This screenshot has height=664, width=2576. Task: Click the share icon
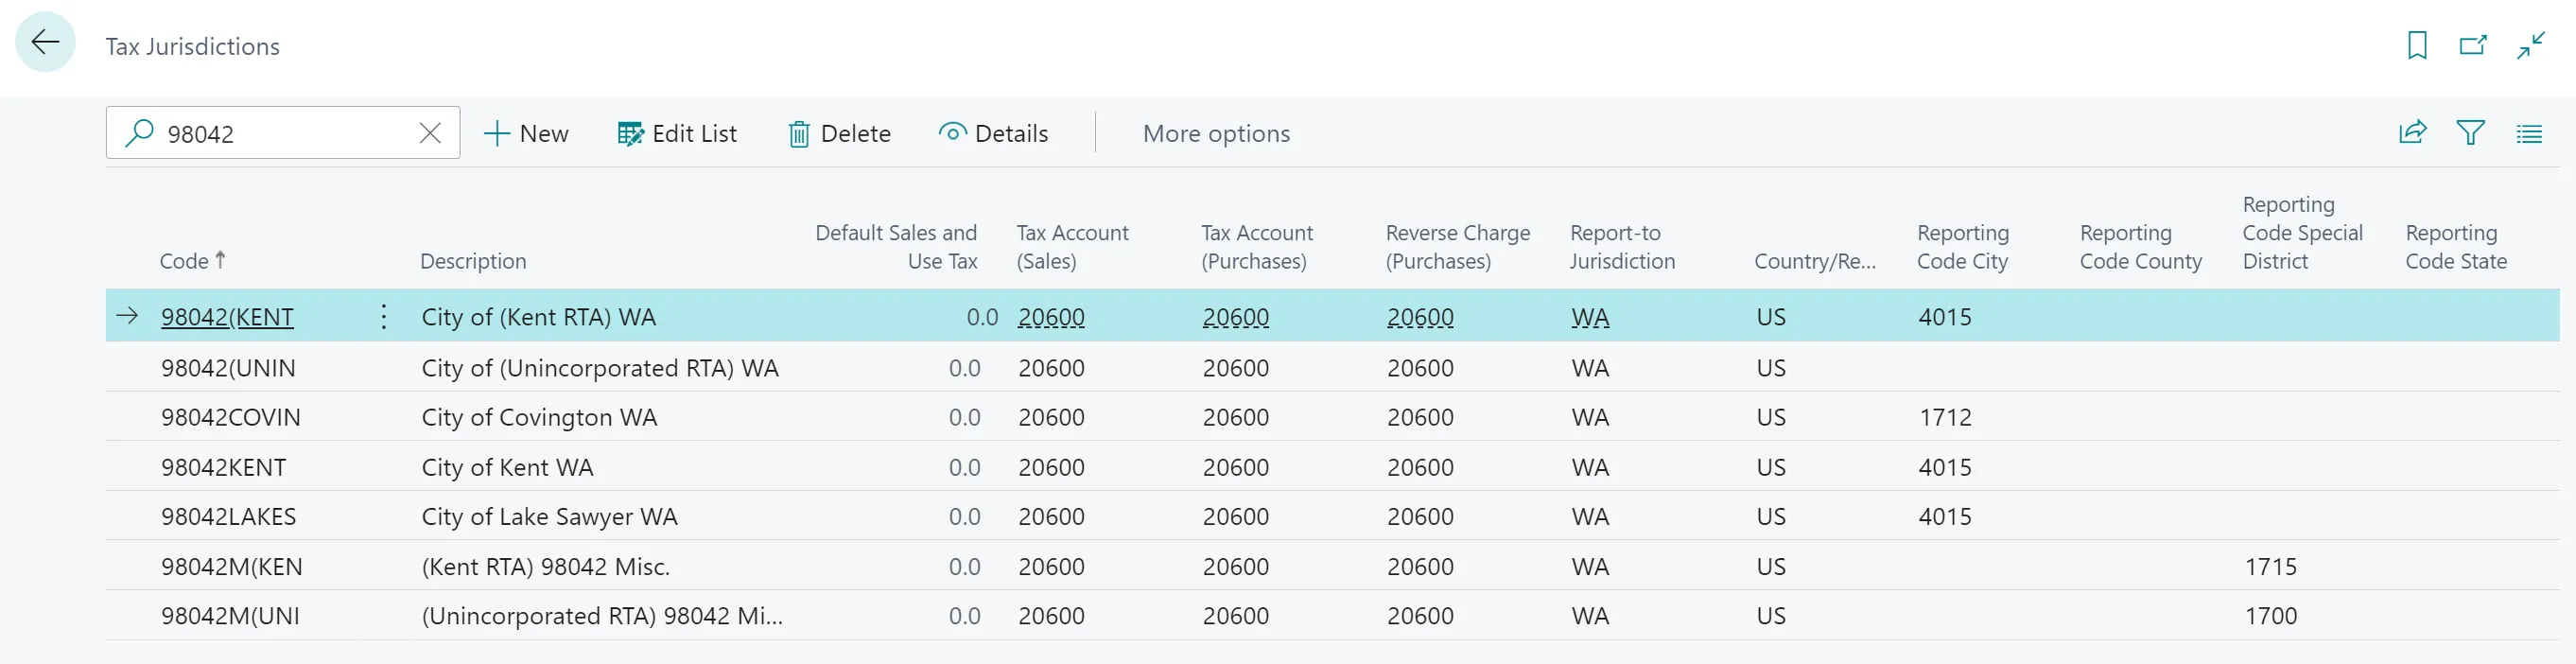coord(2412,132)
